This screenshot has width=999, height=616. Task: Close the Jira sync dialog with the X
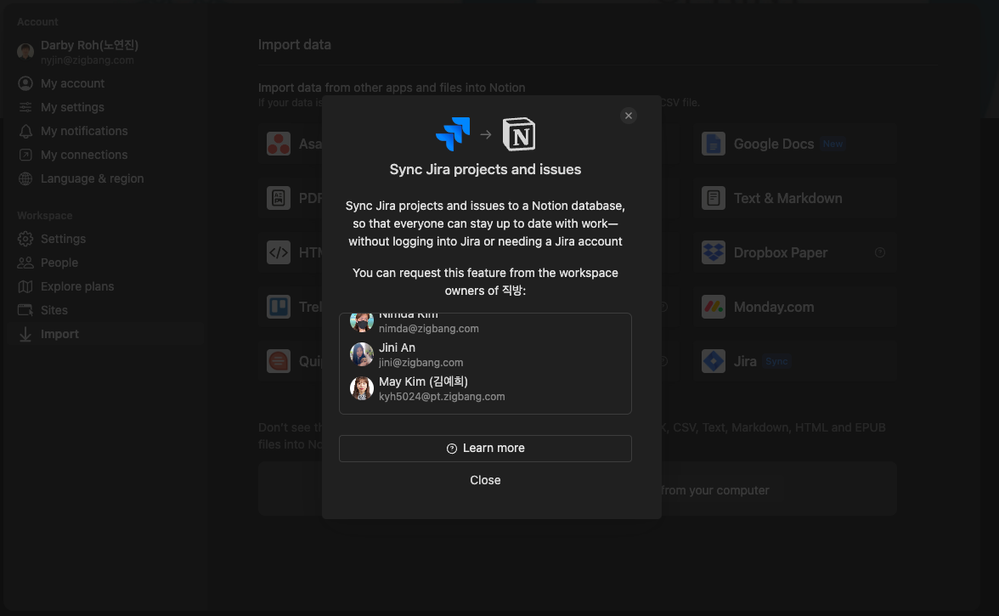628,115
